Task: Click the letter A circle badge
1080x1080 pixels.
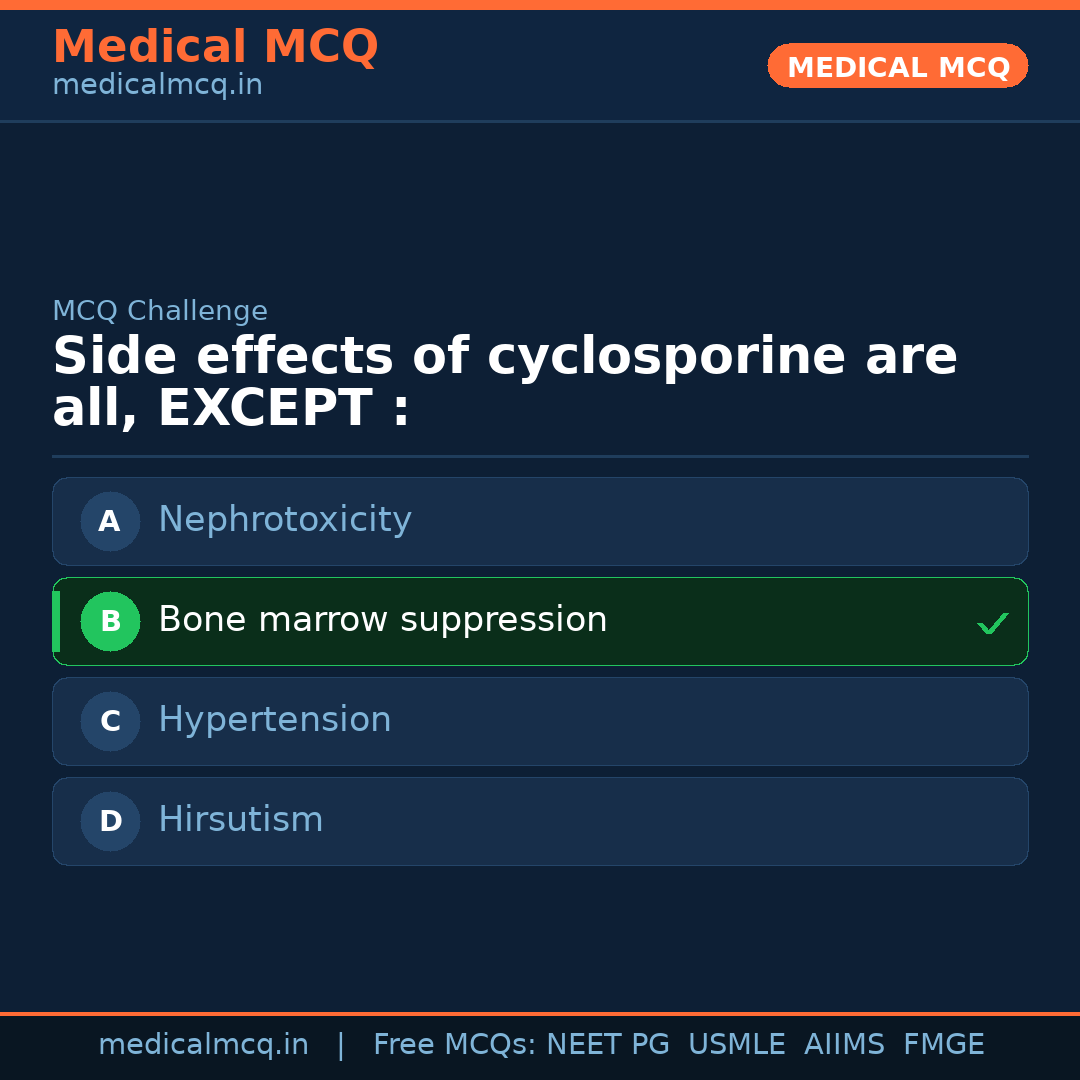Action: (110, 521)
